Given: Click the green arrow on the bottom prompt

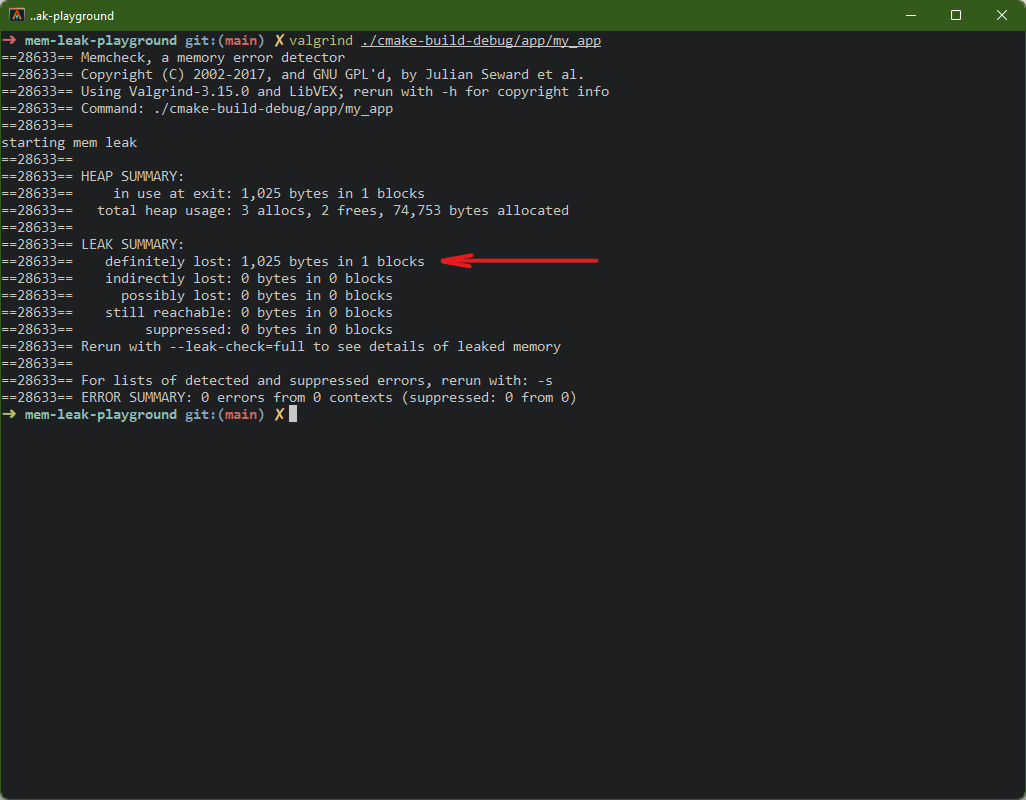Looking at the screenshot, I should [x=9, y=414].
